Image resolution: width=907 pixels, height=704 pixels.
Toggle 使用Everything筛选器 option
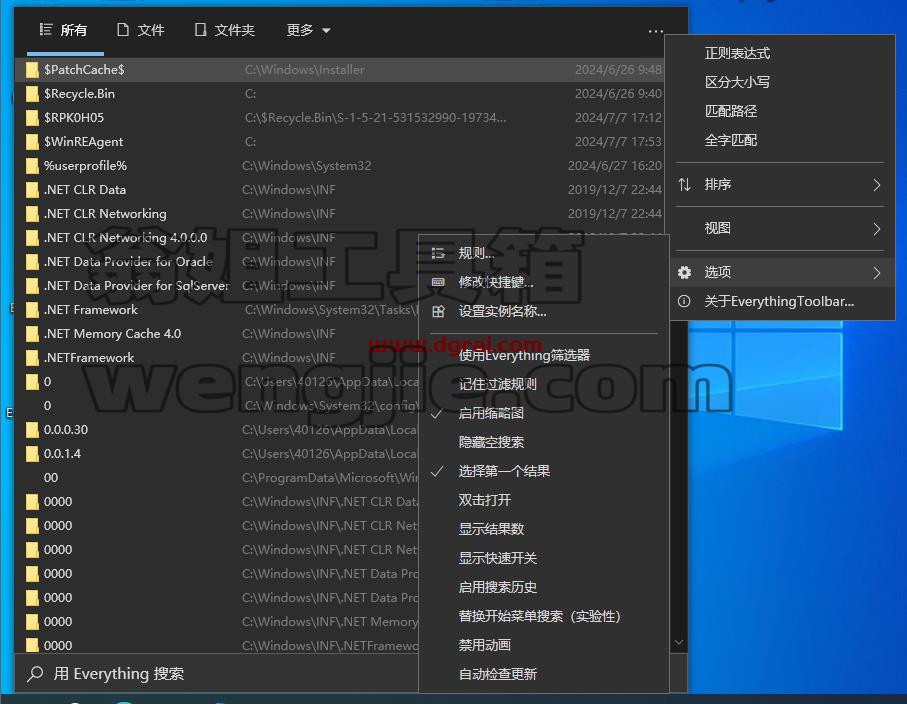[x=544, y=355]
